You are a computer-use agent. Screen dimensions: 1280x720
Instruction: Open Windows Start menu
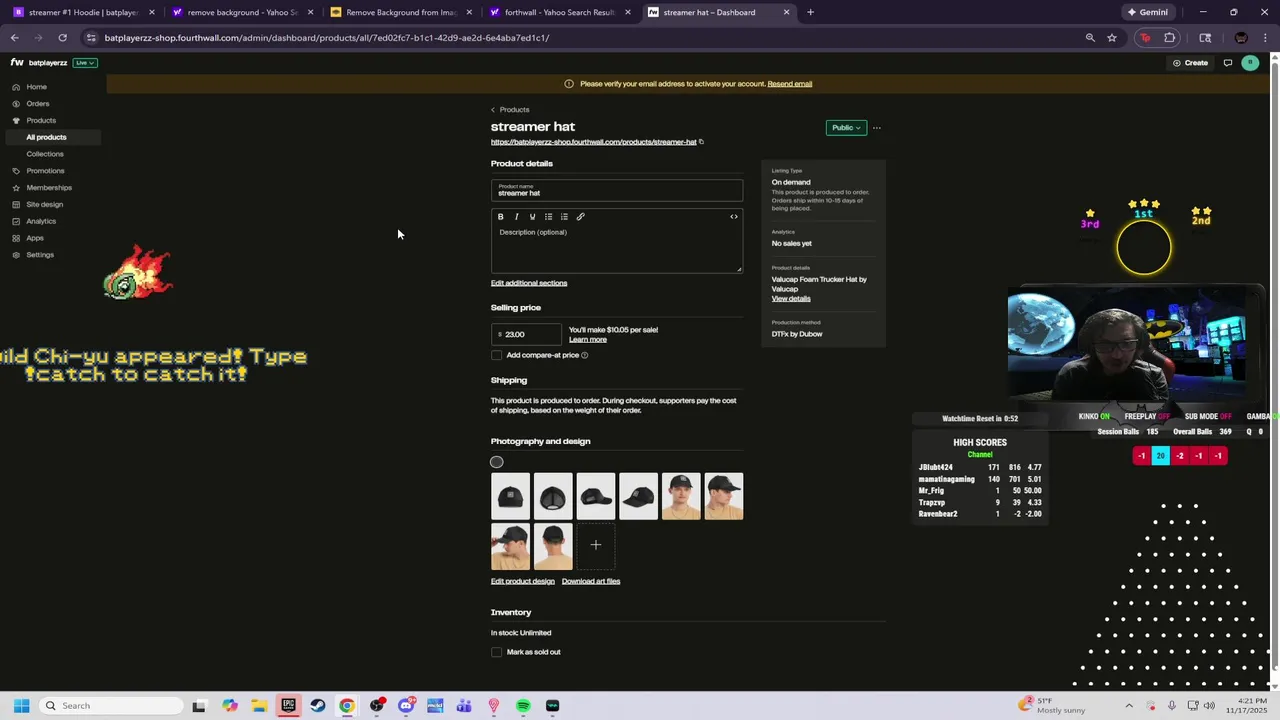21,706
